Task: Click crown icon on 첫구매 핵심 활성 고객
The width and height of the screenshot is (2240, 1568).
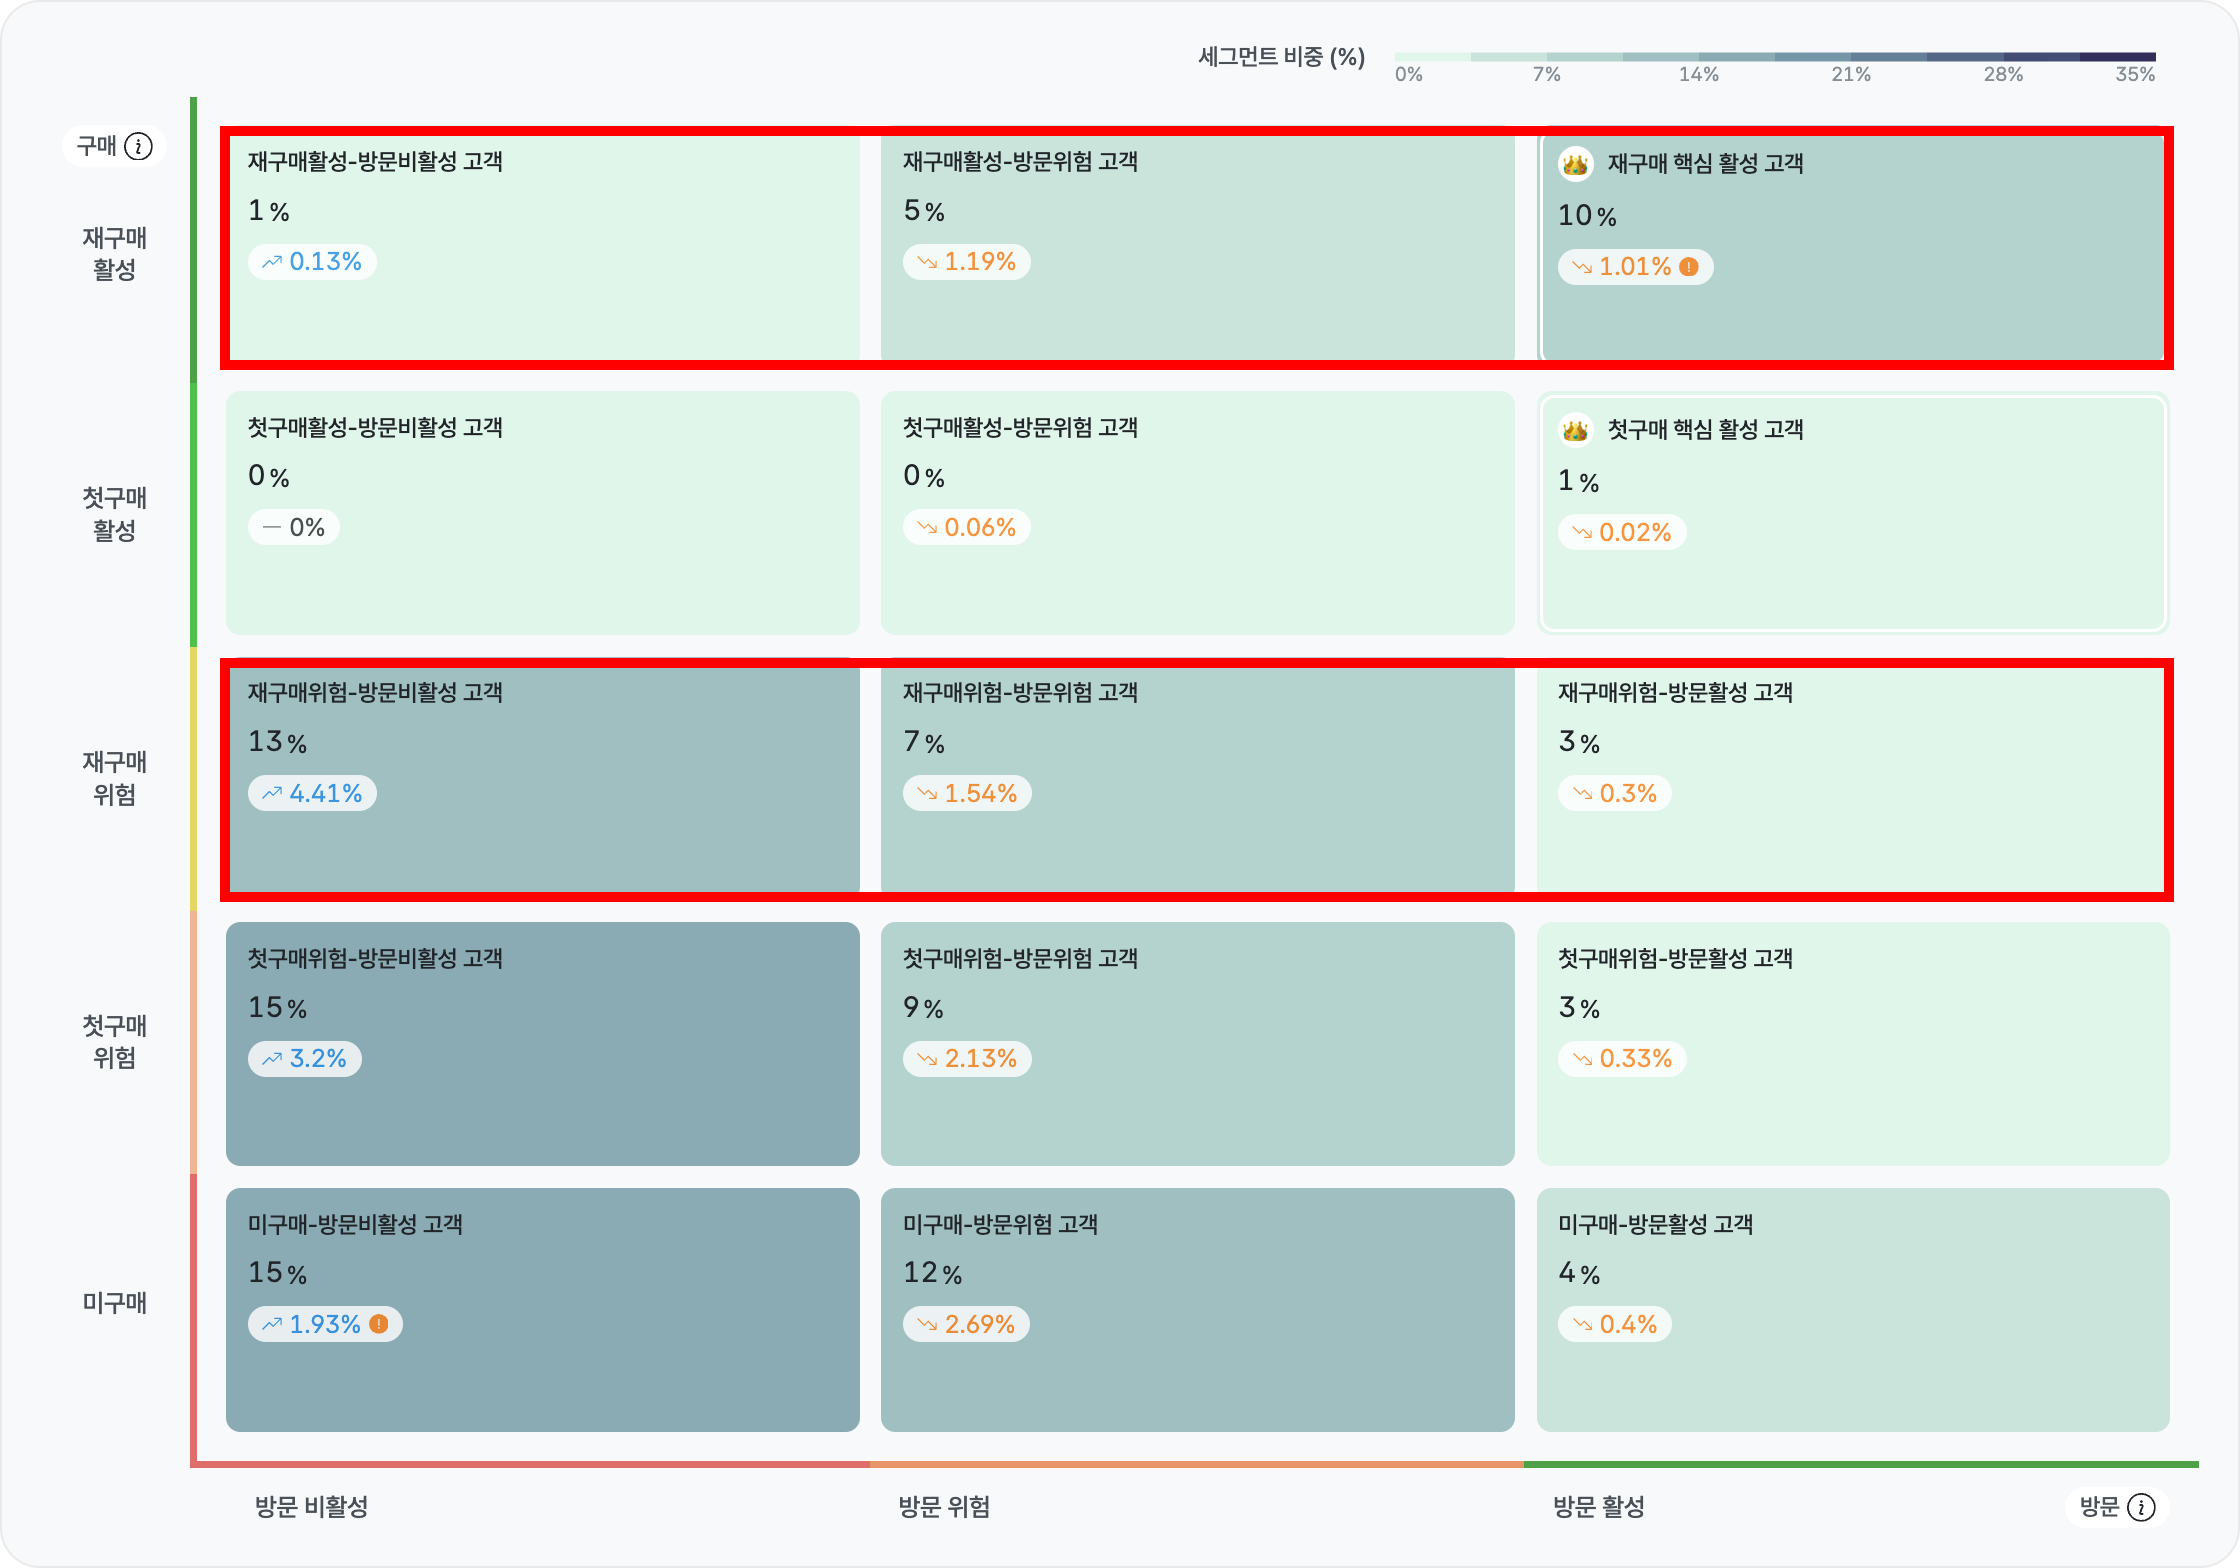Action: click(1575, 430)
